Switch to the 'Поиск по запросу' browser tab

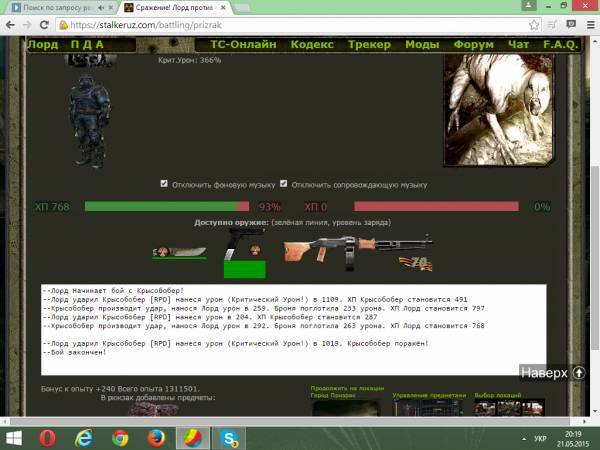tap(55, 7)
